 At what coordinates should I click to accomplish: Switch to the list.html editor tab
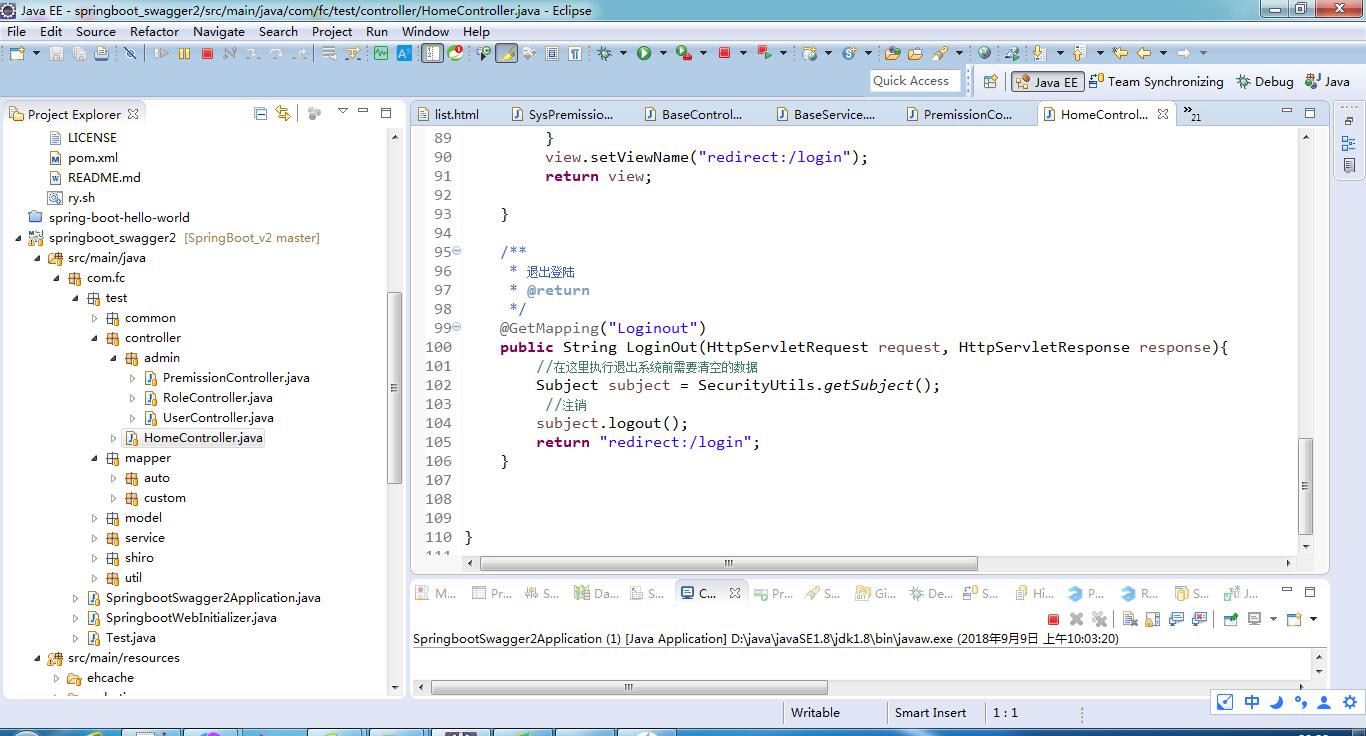coord(447,114)
